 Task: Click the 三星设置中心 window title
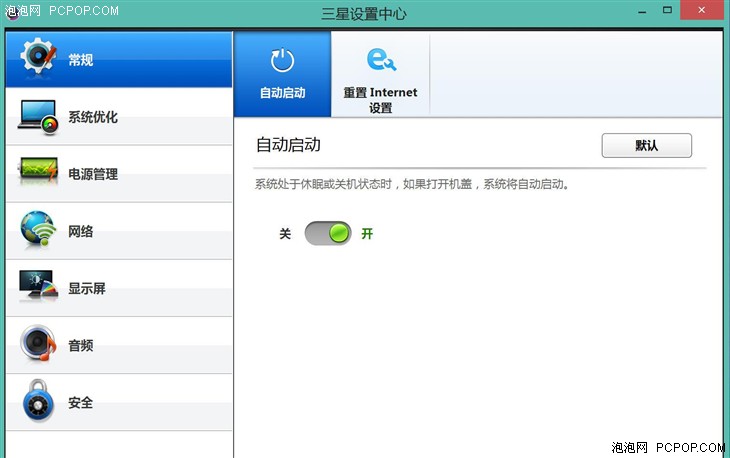(364, 14)
